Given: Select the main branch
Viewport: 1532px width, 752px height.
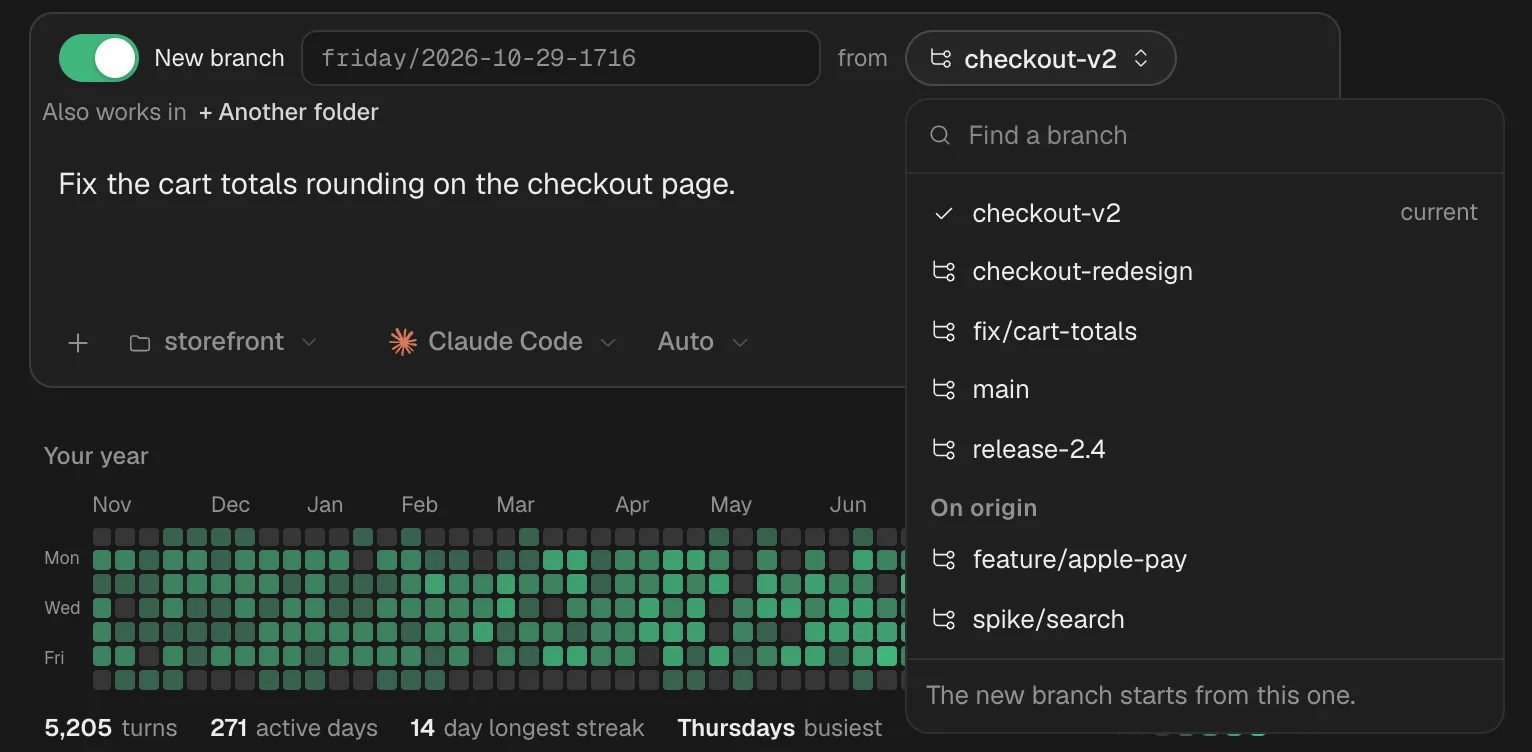Looking at the screenshot, I should pos(1205,389).
